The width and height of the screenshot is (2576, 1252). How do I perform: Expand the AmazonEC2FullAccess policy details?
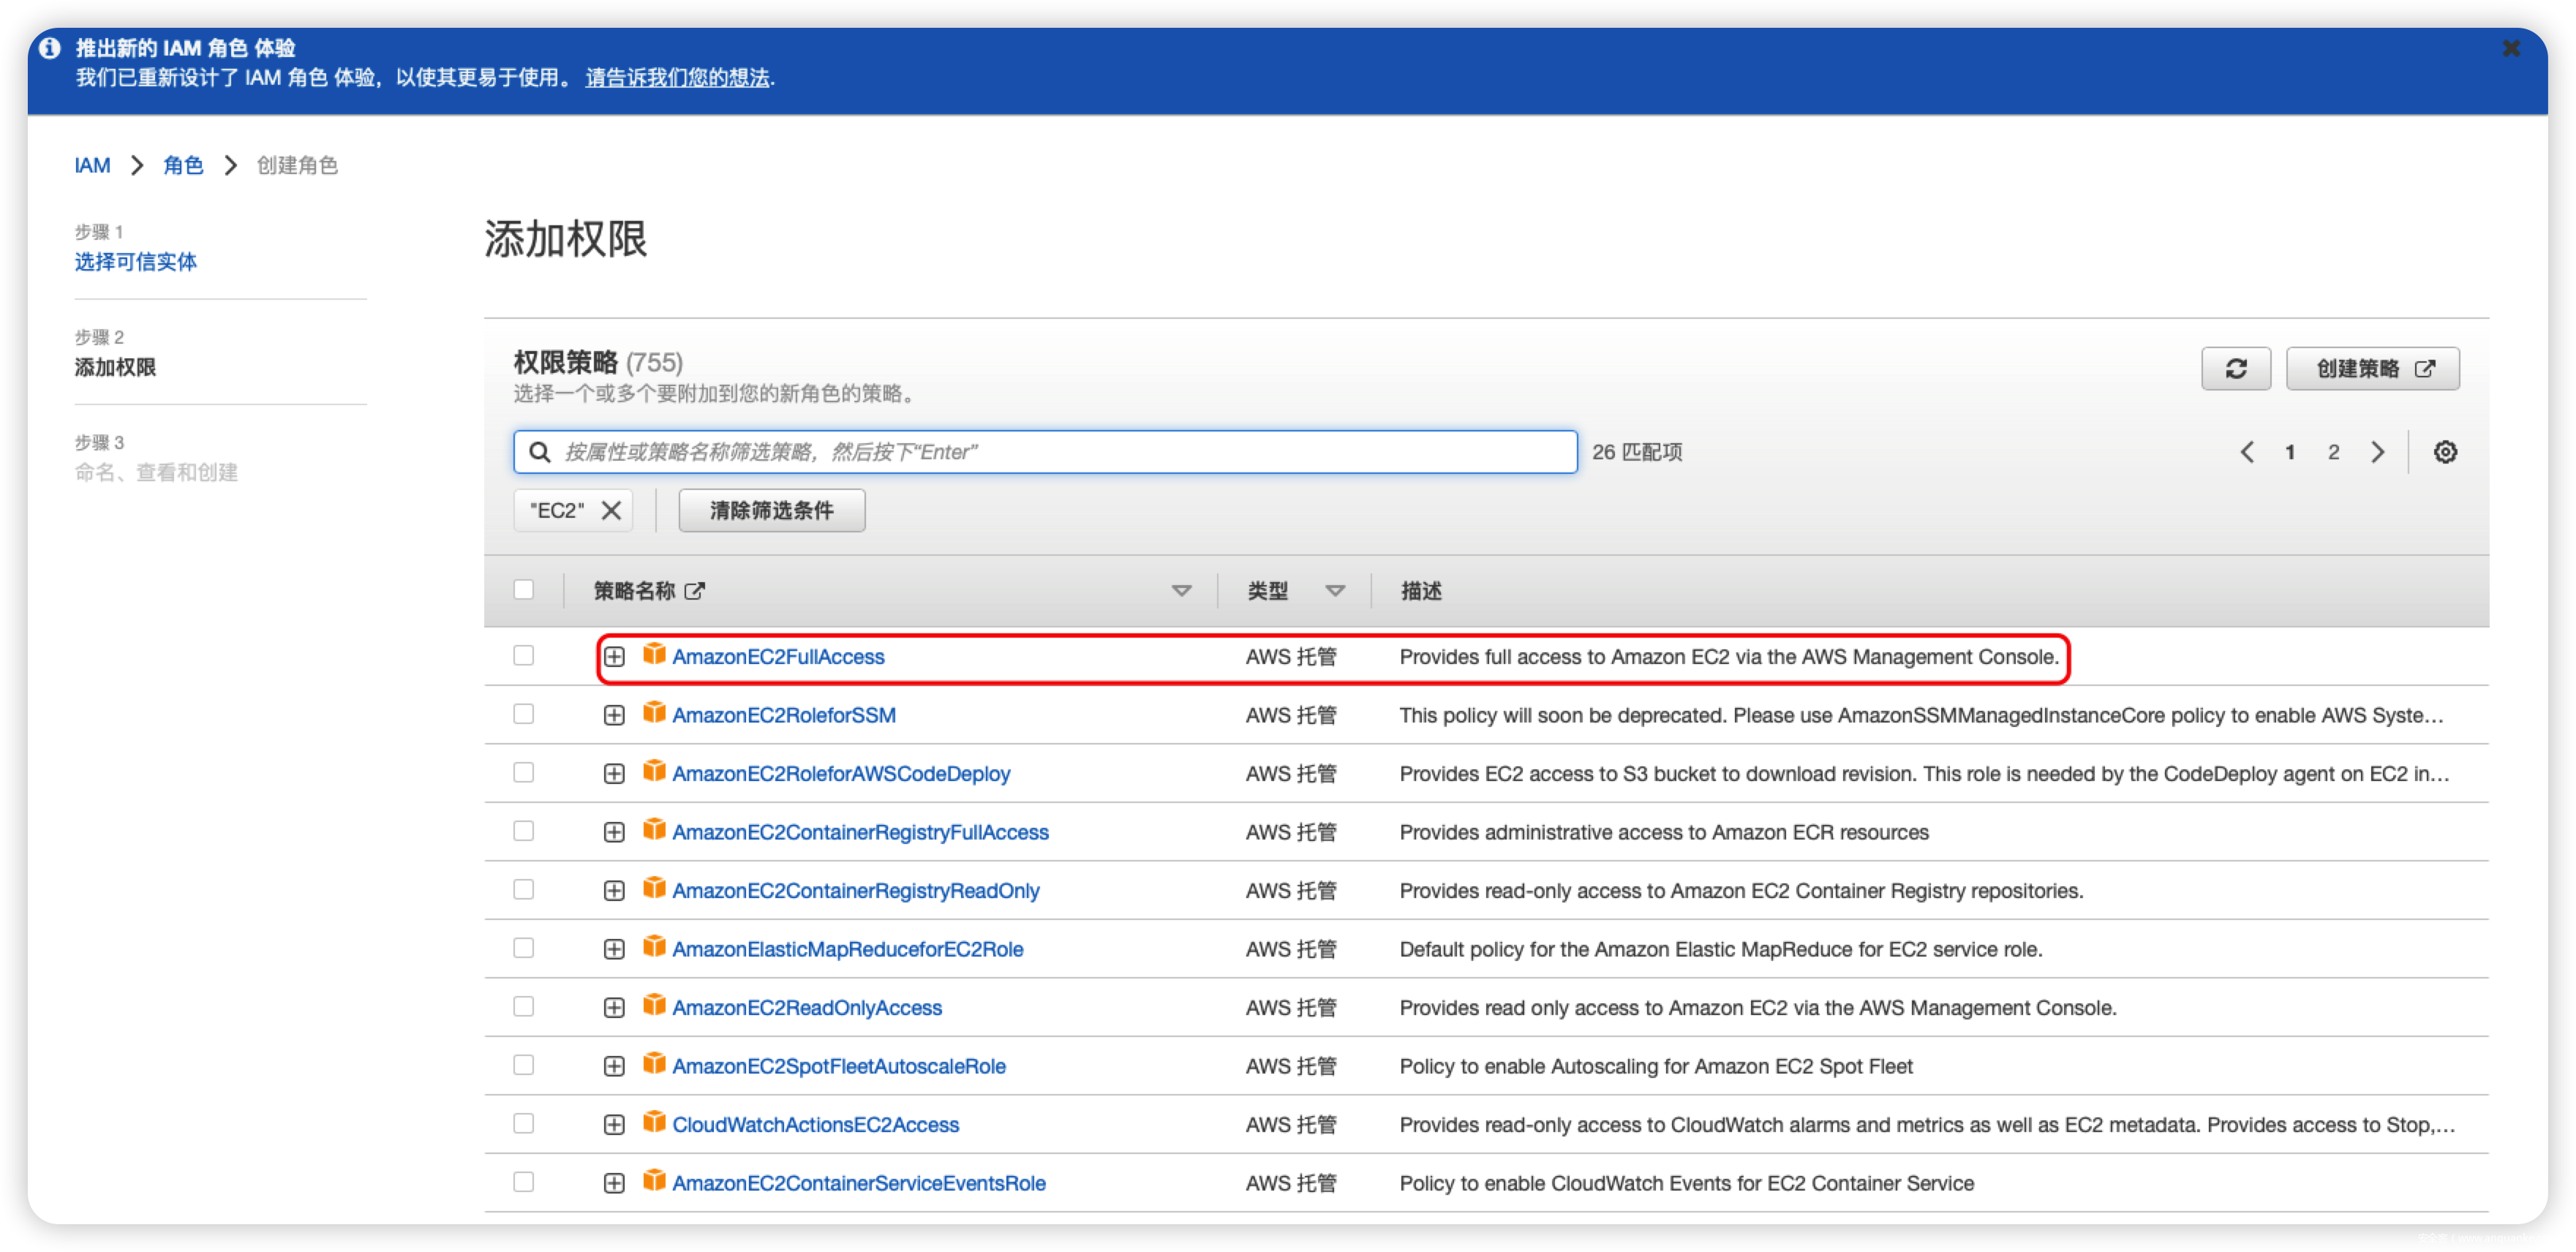614,656
